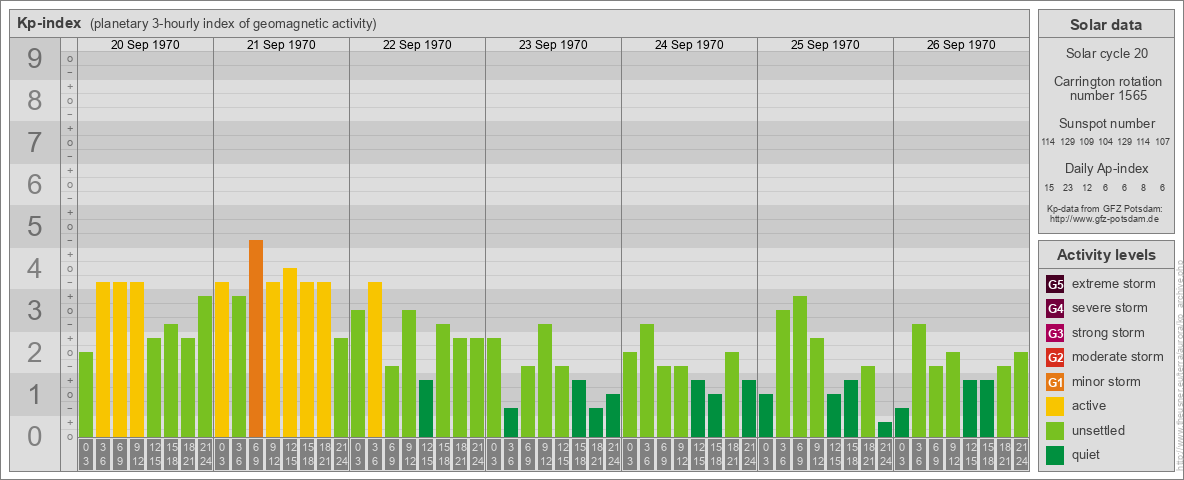The height and width of the screenshot is (480, 1184).
Task: Click Ap-index value 15
Action: 1049,187
